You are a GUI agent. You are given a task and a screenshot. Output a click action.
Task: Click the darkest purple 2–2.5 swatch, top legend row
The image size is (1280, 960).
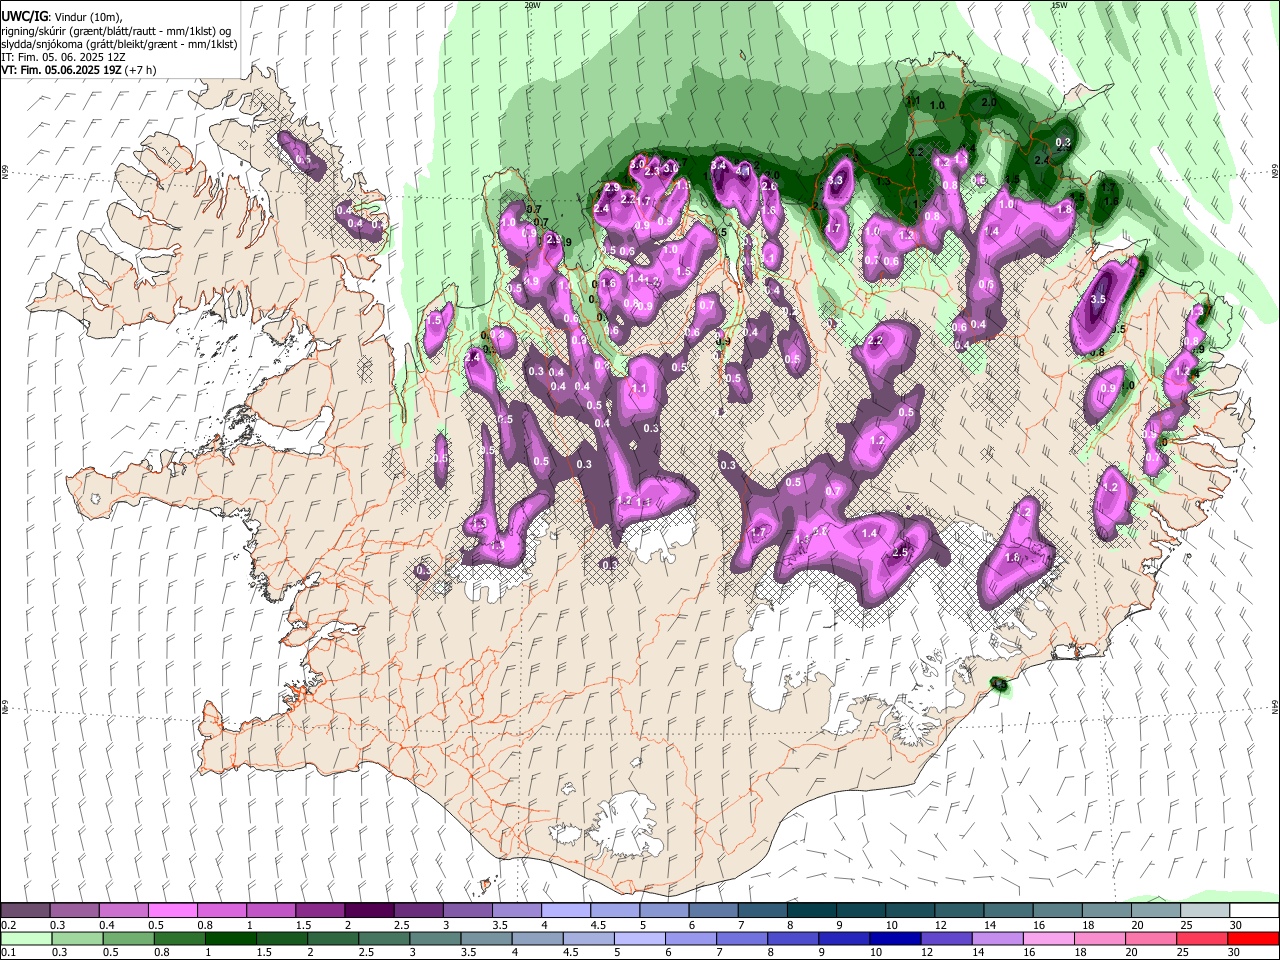[x=368, y=911]
